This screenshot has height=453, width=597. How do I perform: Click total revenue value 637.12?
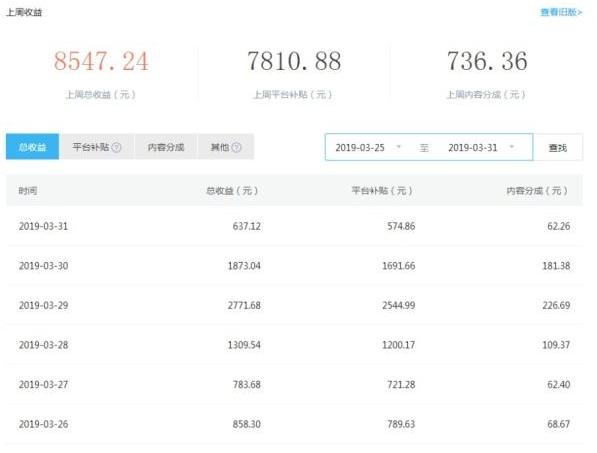pyautogui.click(x=247, y=226)
